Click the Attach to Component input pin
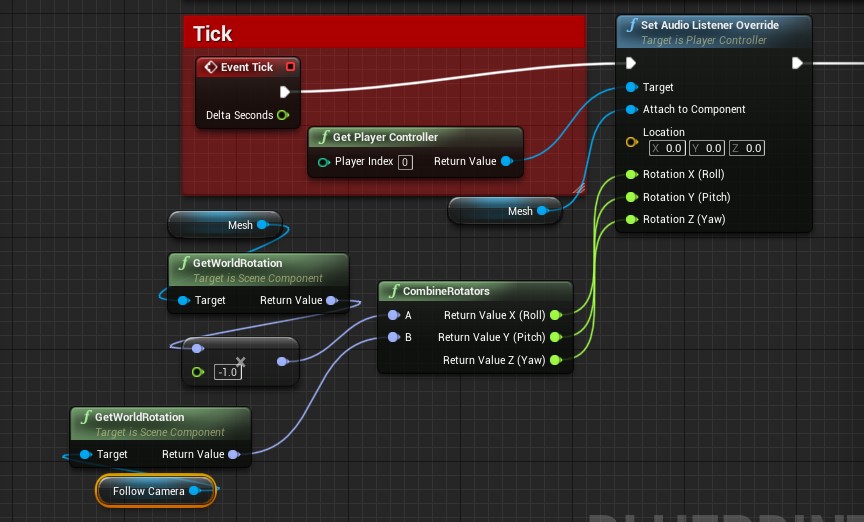The height and width of the screenshot is (522, 864). click(x=631, y=110)
